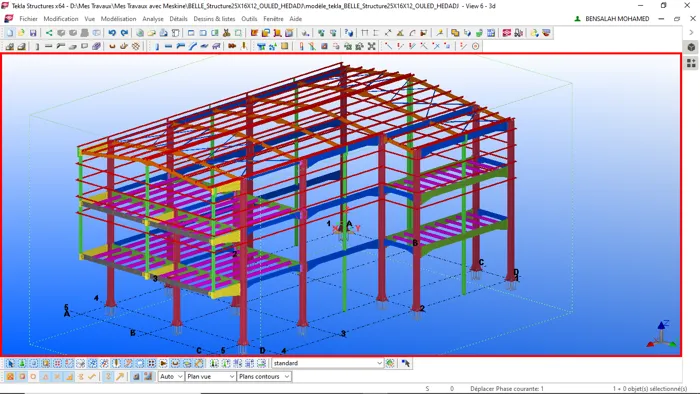Viewport: 700px width, 394px height.
Task: Click the crossed arrows fit icon
Action: tap(371, 46)
